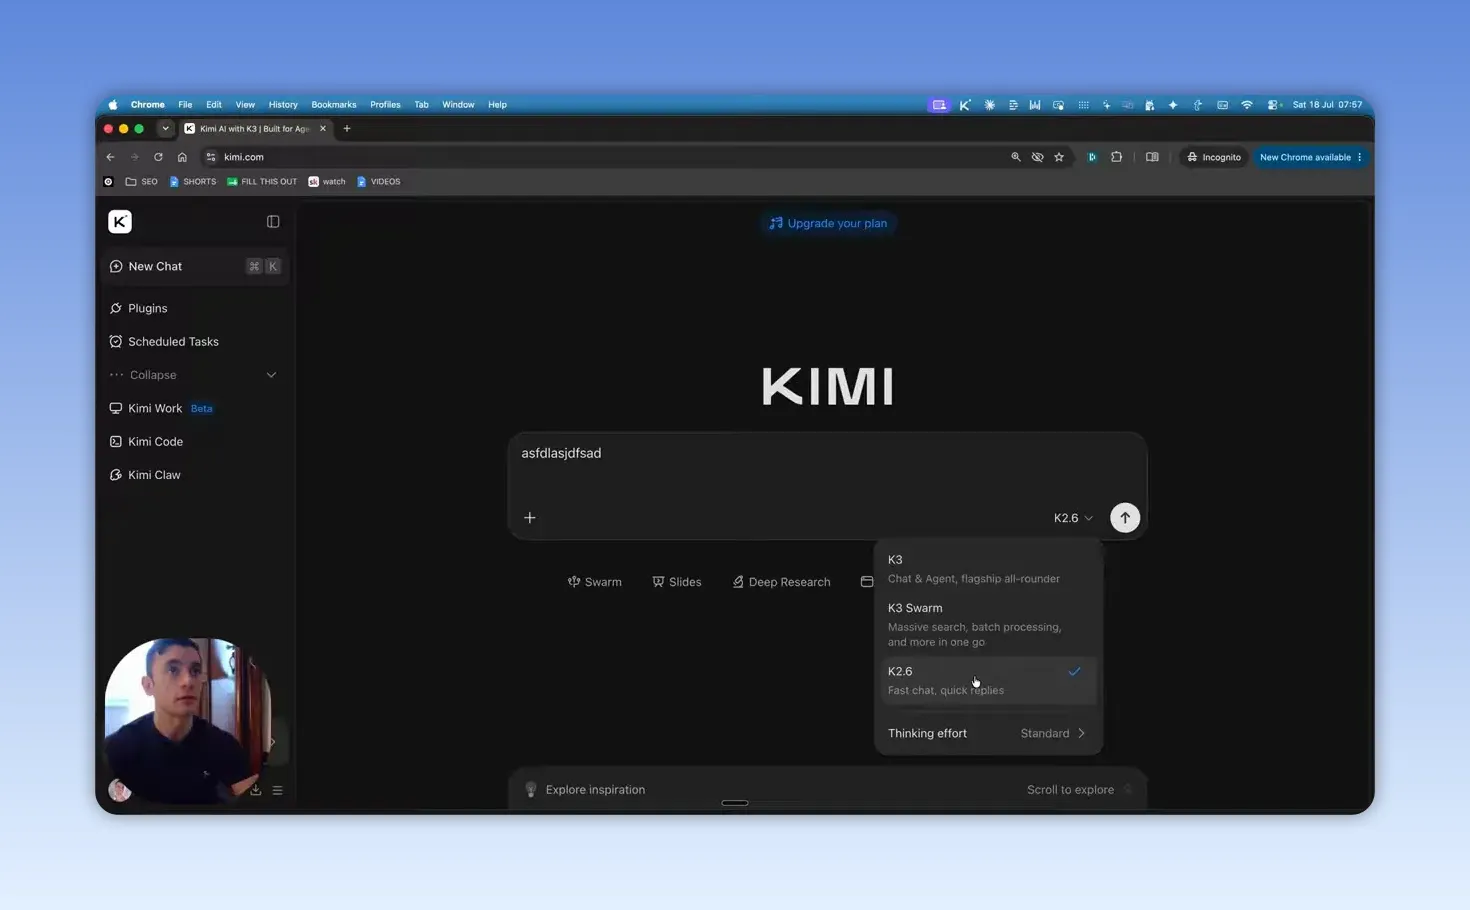Click browser home icon
1470x910 pixels.
click(x=182, y=157)
